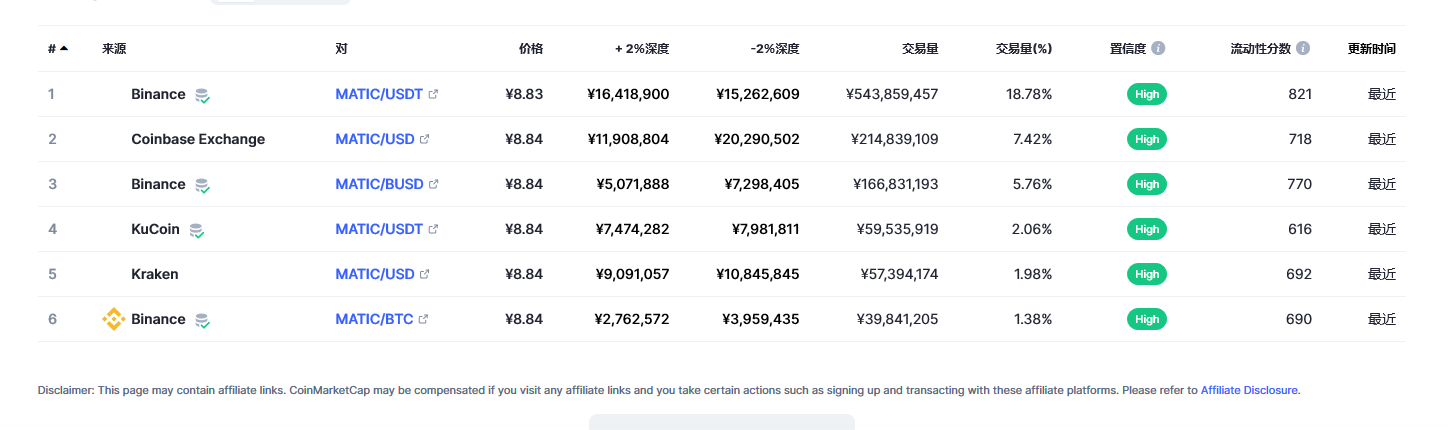Sort by the 更新时间 column header

point(1372,48)
